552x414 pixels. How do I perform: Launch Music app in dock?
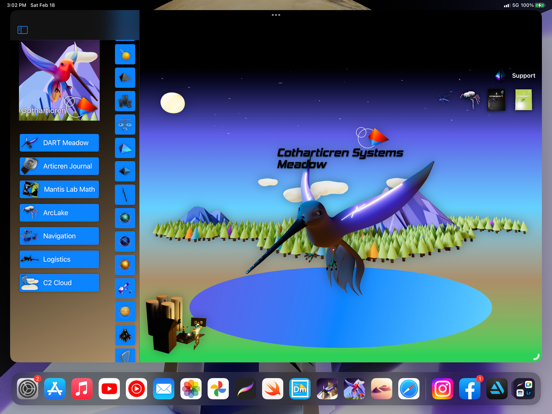[x=82, y=389]
